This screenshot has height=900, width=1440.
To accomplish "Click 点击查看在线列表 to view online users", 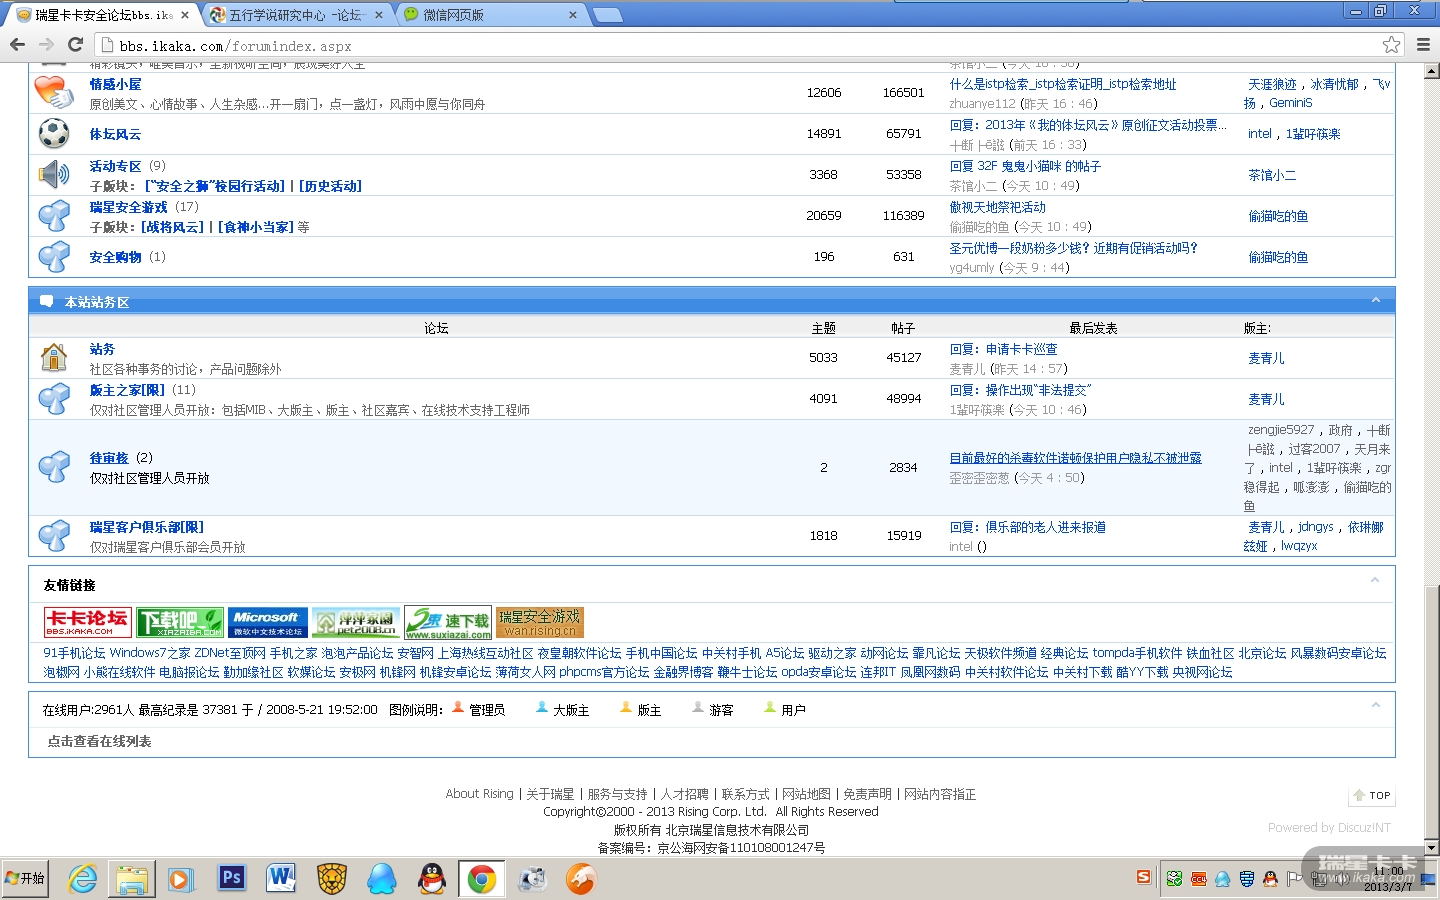I will (x=99, y=741).
